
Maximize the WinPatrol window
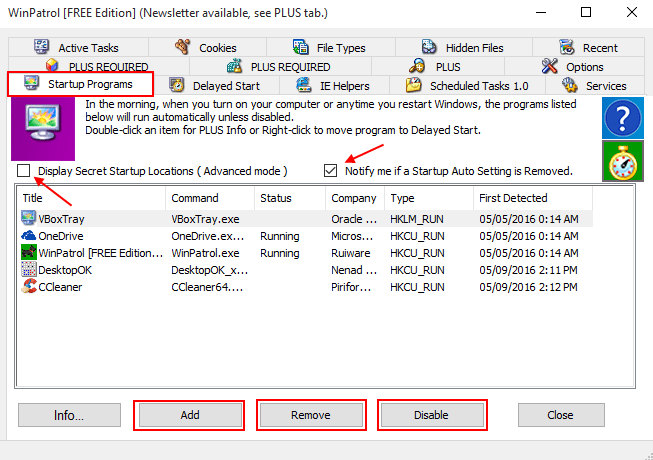point(586,12)
